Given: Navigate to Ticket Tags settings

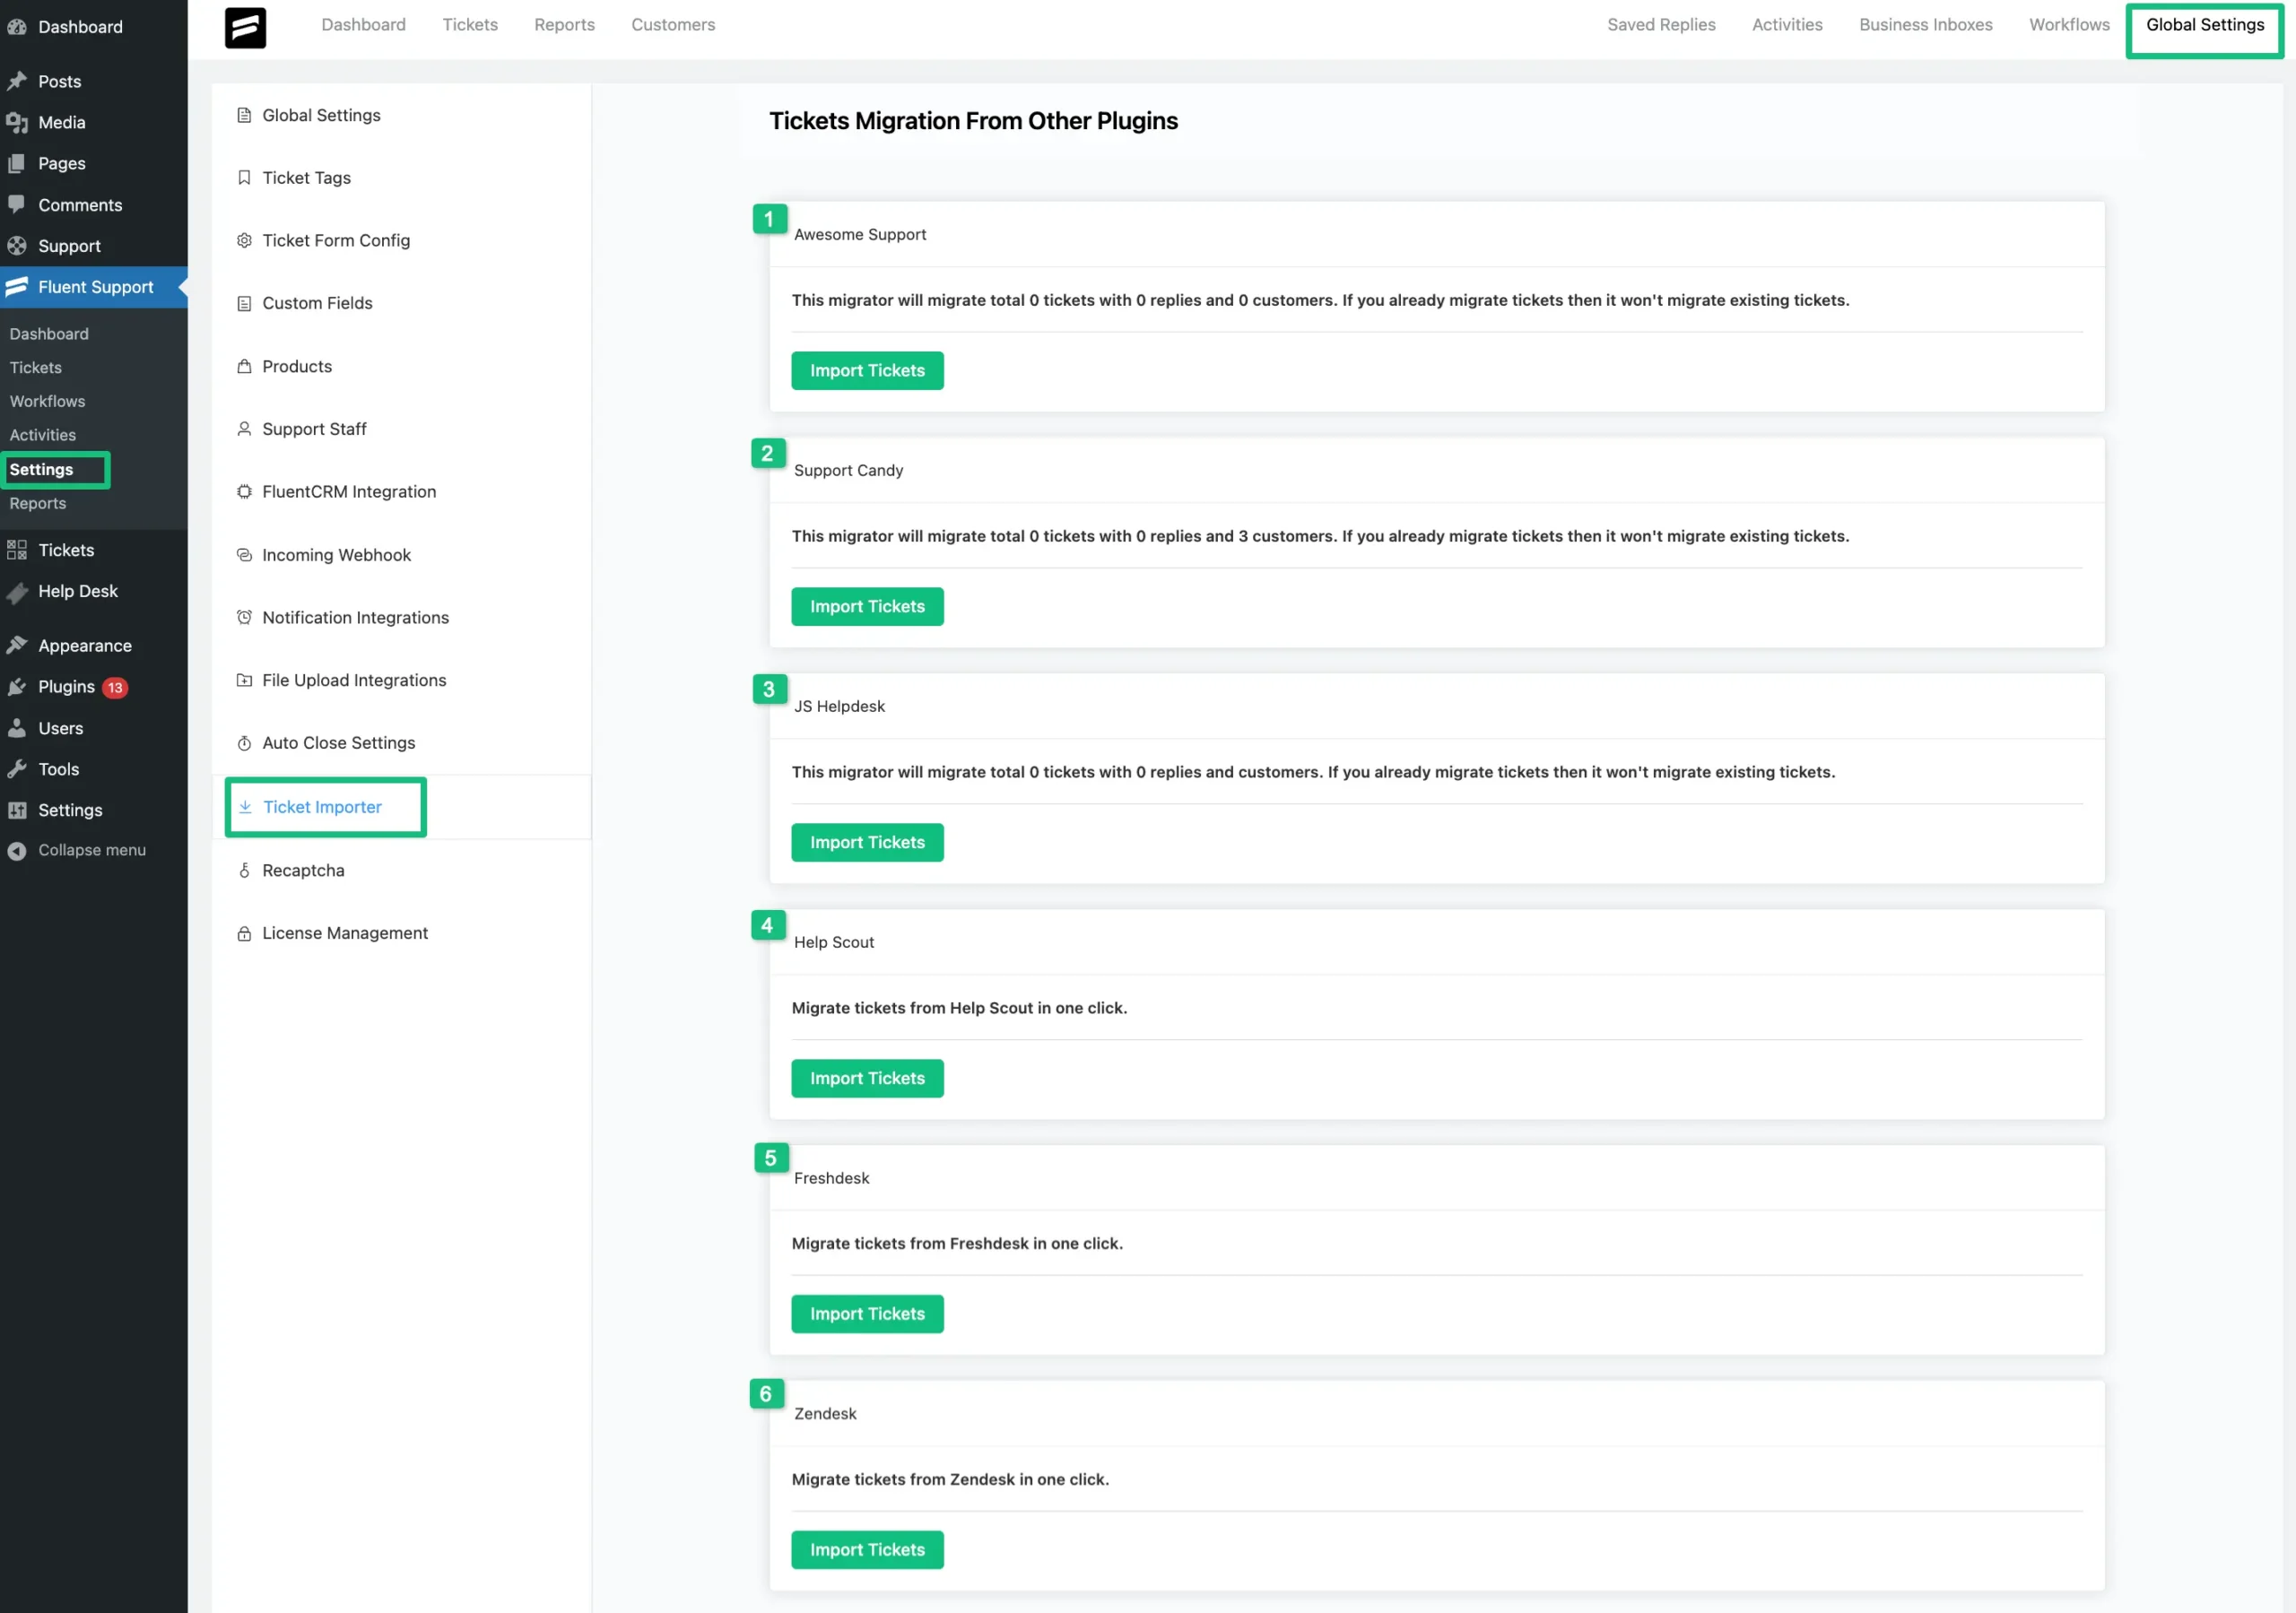Looking at the screenshot, I should (x=306, y=177).
